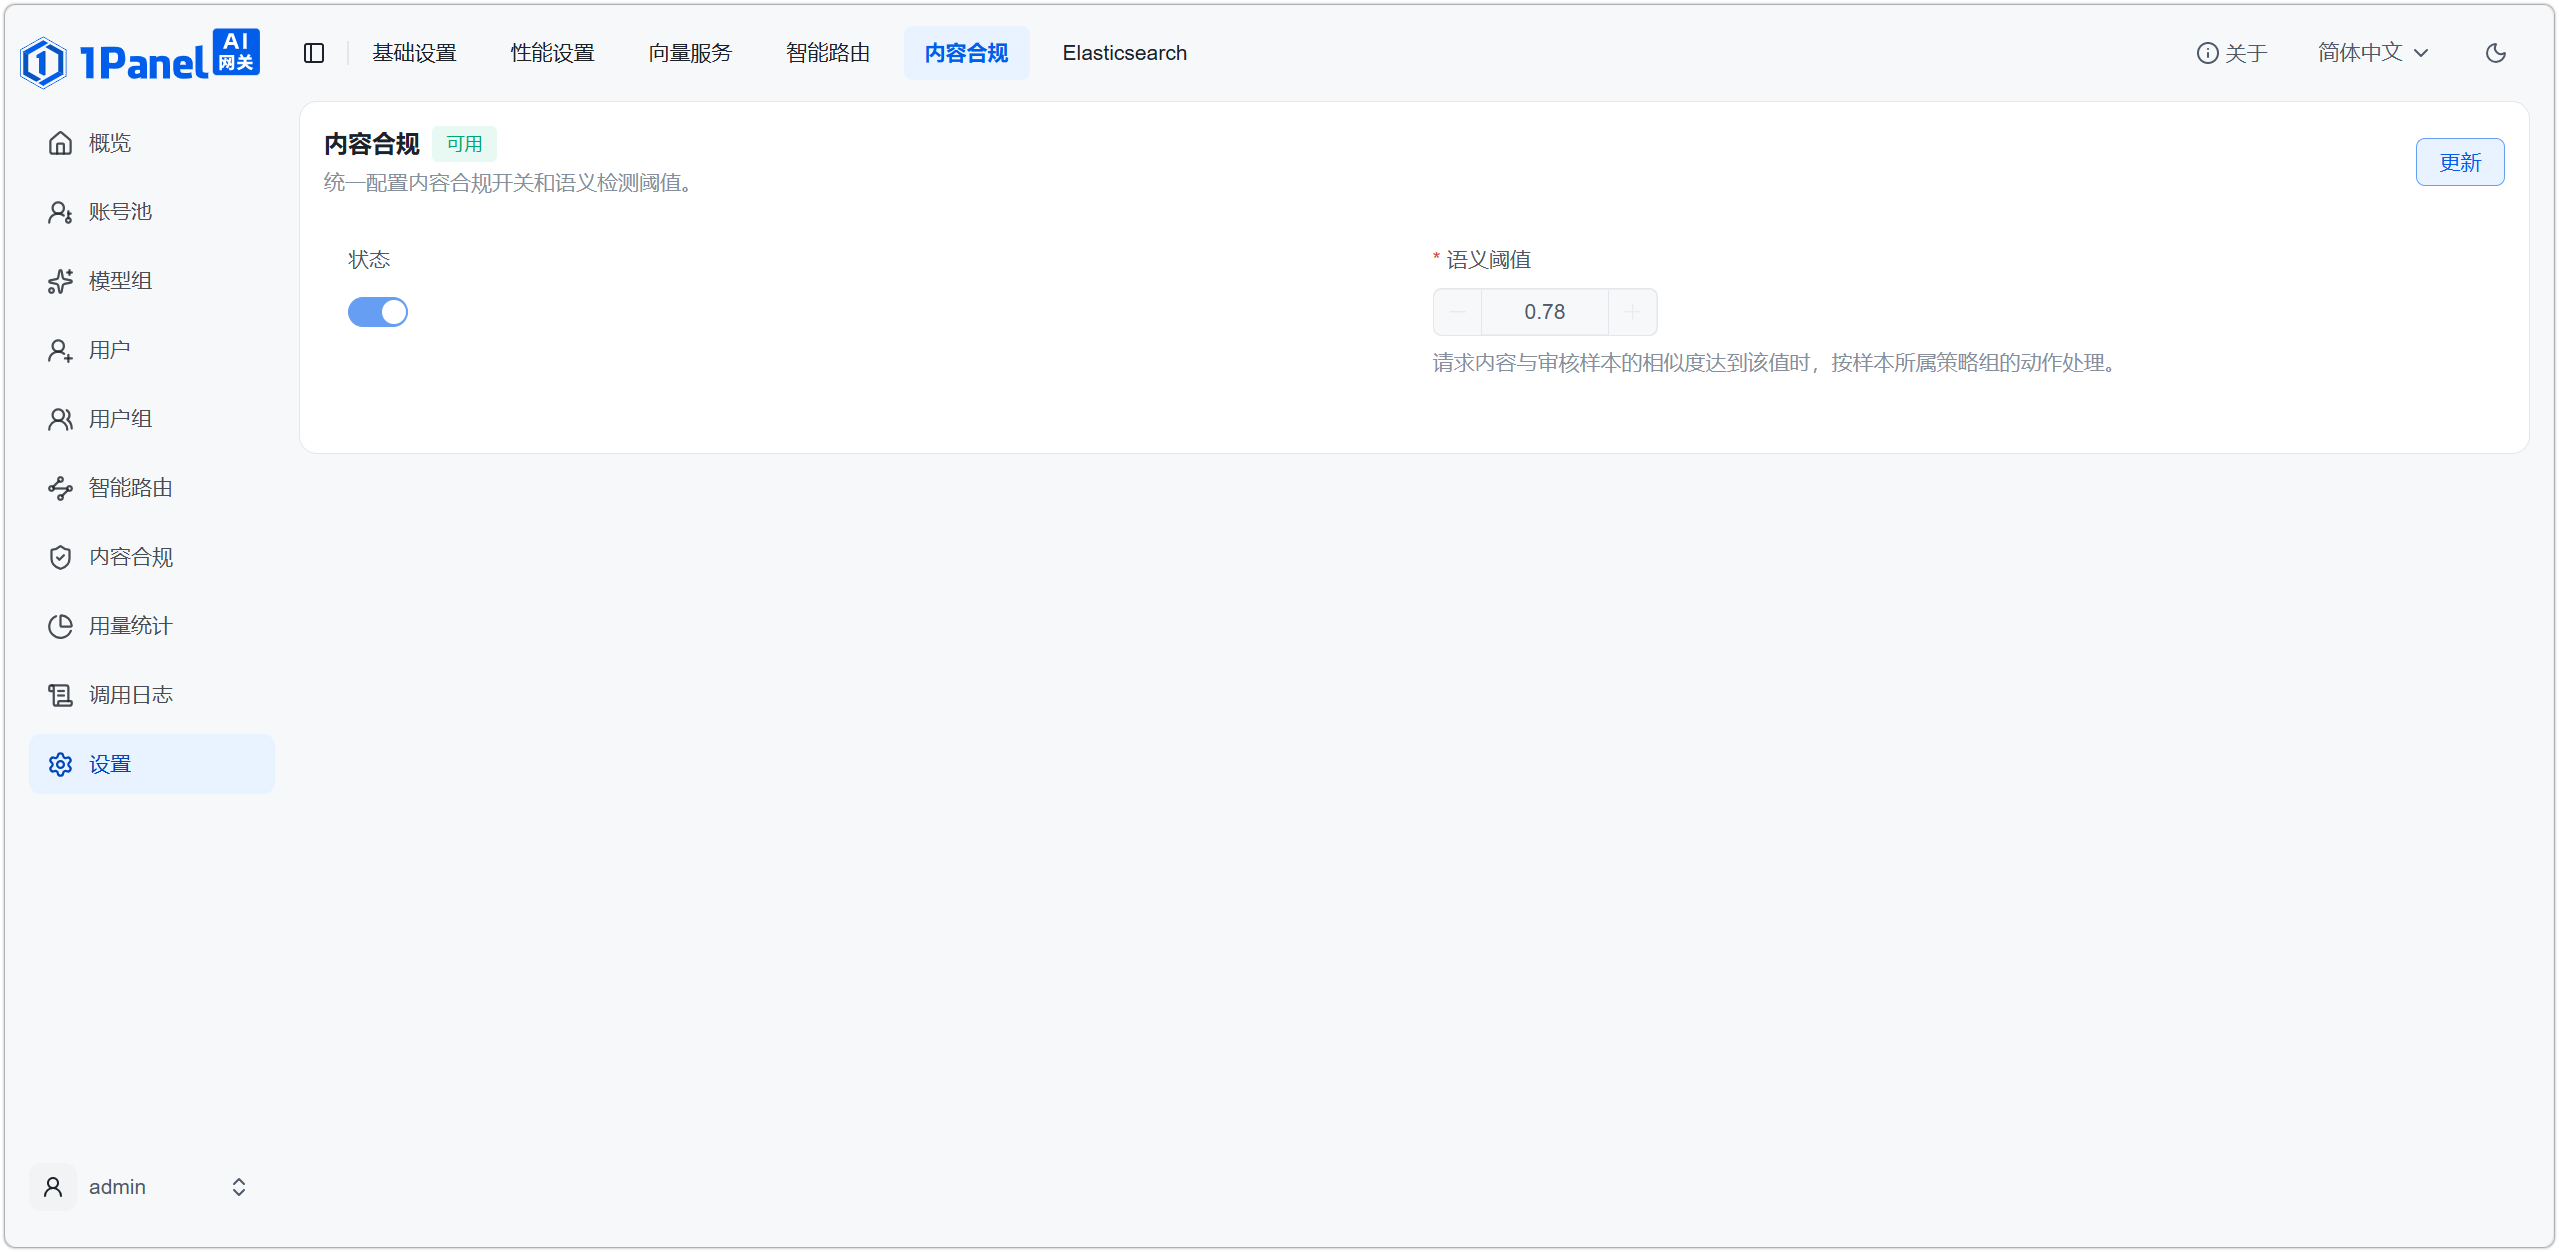This screenshot has height=1252, width=2559.
Task: Focus the 语义阈值 value field 0.78
Action: [x=1545, y=312]
